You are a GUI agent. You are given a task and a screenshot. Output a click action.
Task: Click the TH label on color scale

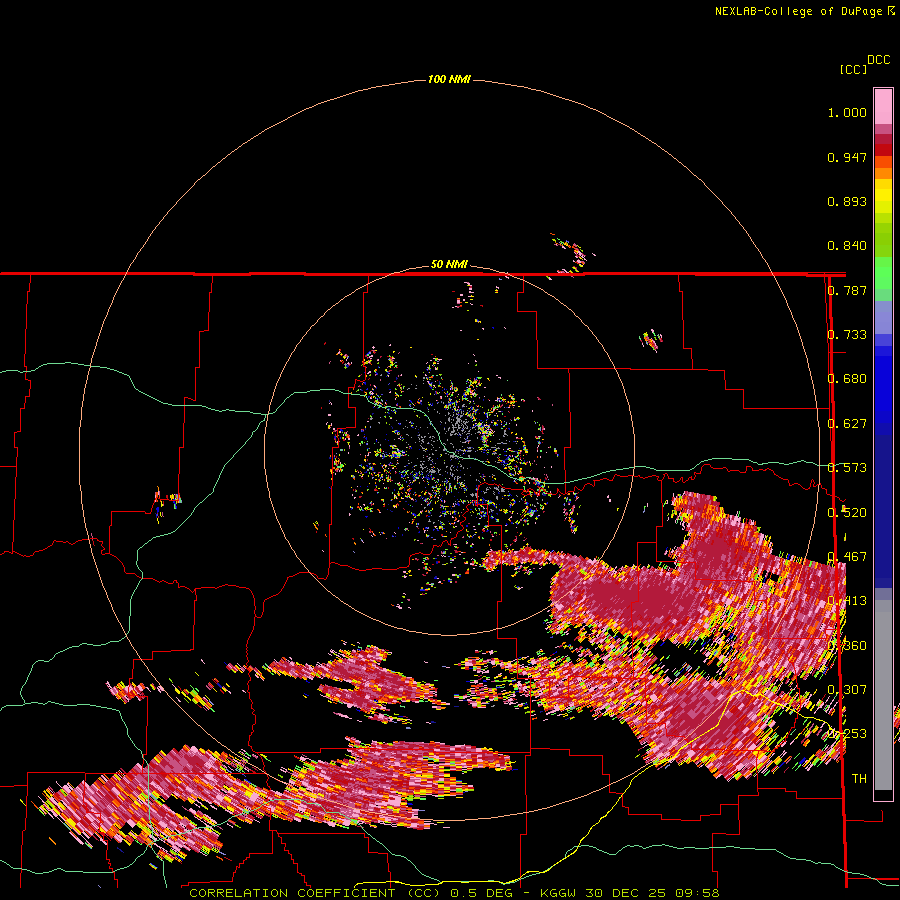click(859, 778)
